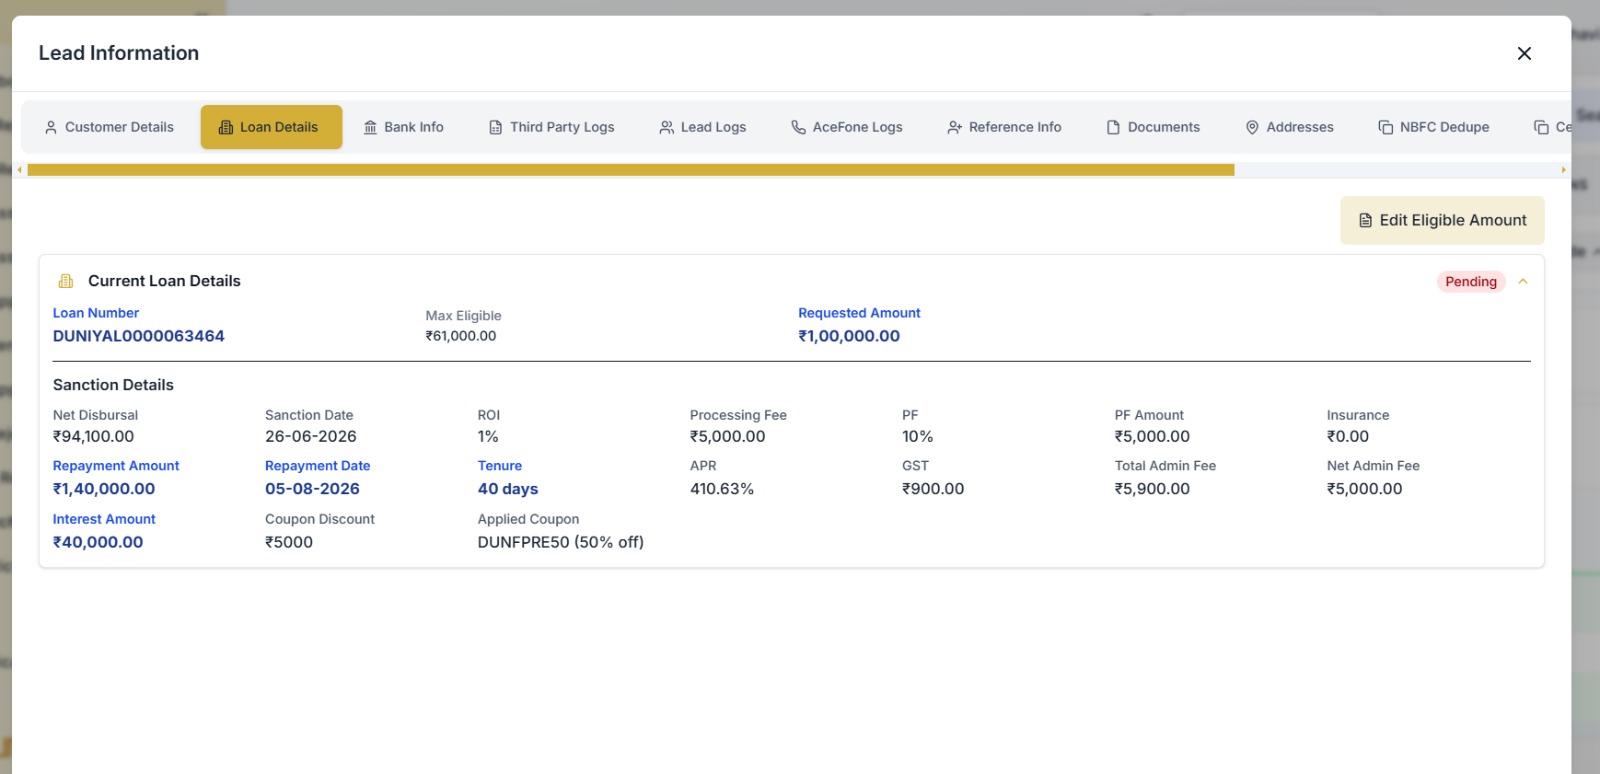Click the document icon in Edit Eligible Amount
The height and width of the screenshot is (774, 1600).
[1365, 220]
